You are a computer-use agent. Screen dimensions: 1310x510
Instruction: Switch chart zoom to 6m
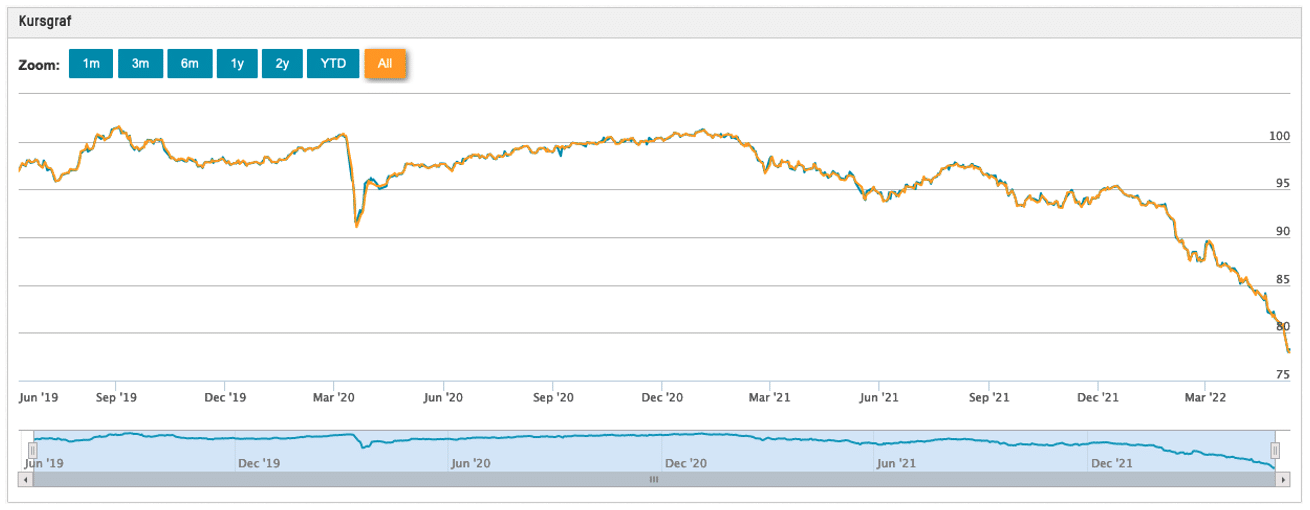click(189, 65)
